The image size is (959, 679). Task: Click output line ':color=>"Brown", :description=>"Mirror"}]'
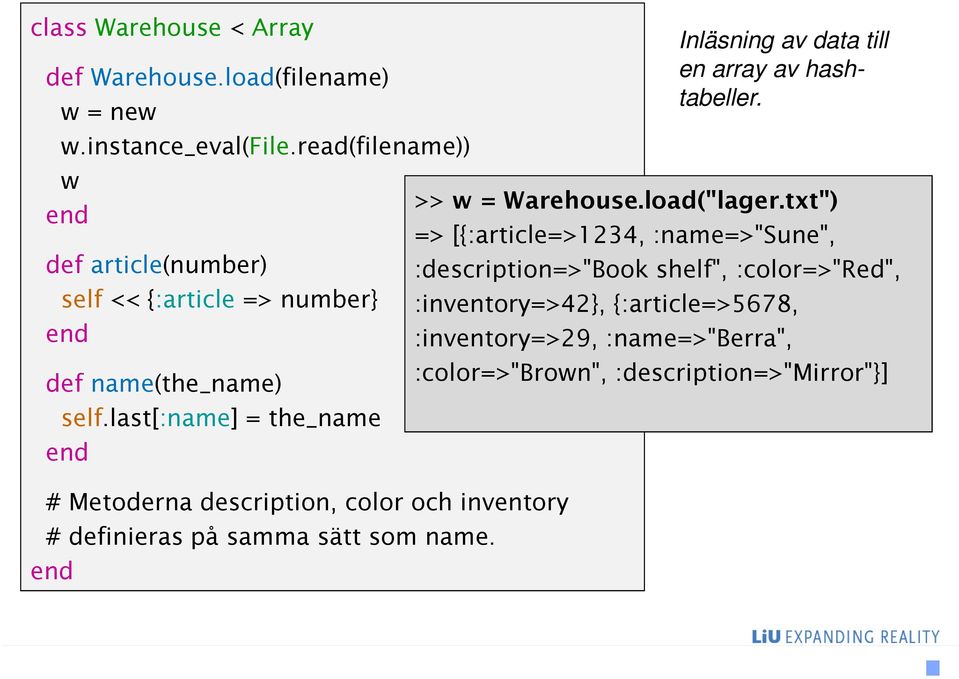click(x=651, y=373)
